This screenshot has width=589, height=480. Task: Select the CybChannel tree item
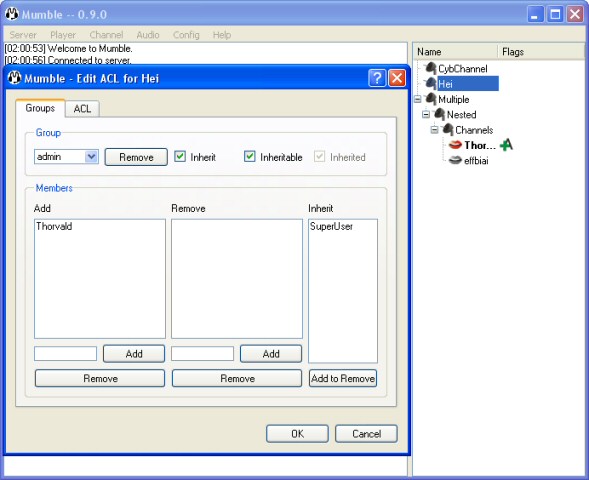463,68
